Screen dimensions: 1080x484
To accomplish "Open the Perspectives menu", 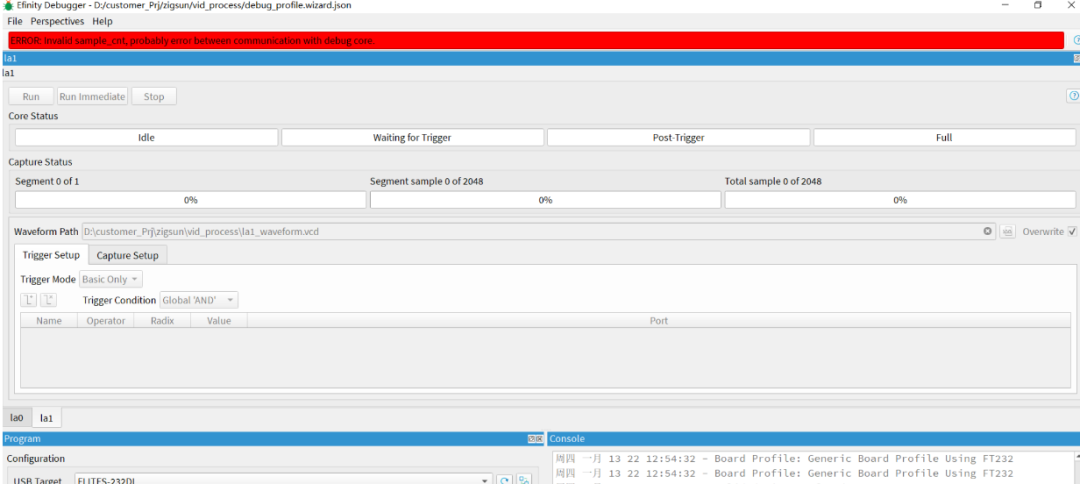I will 57,21.
